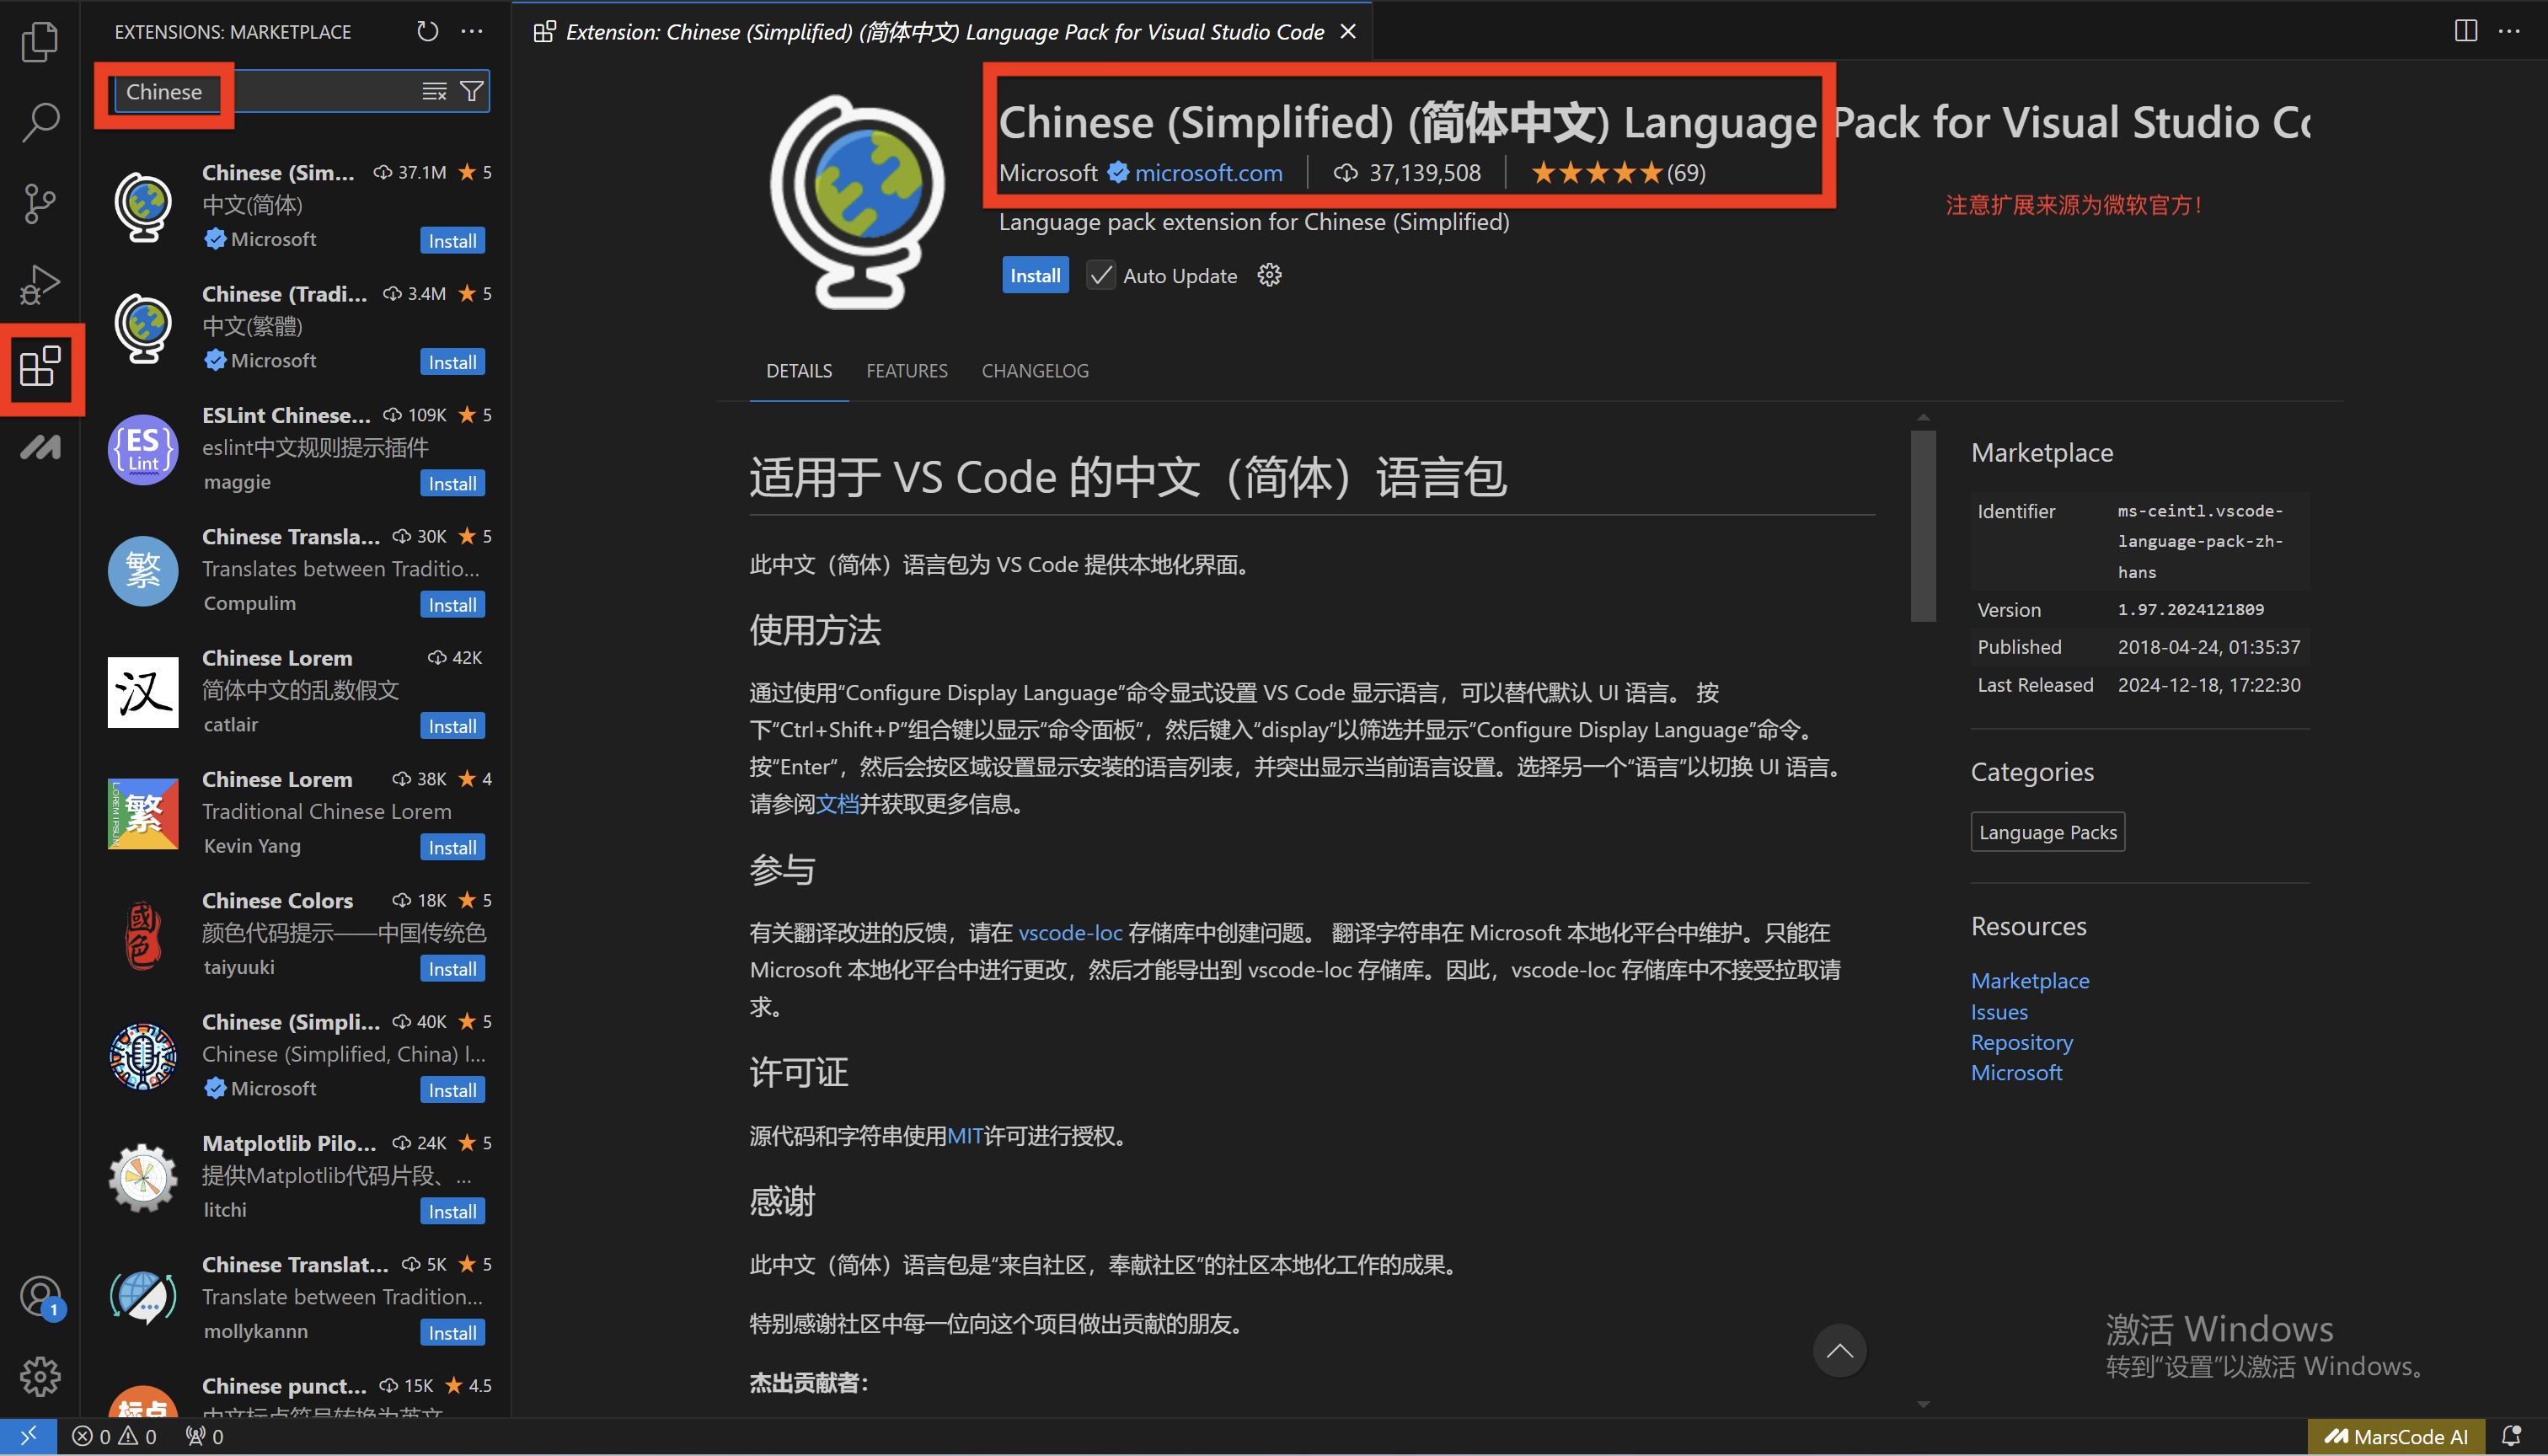This screenshot has height=1456, width=2548.
Task: Open extension settings gear beside Auto Update
Action: pyautogui.click(x=1268, y=275)
